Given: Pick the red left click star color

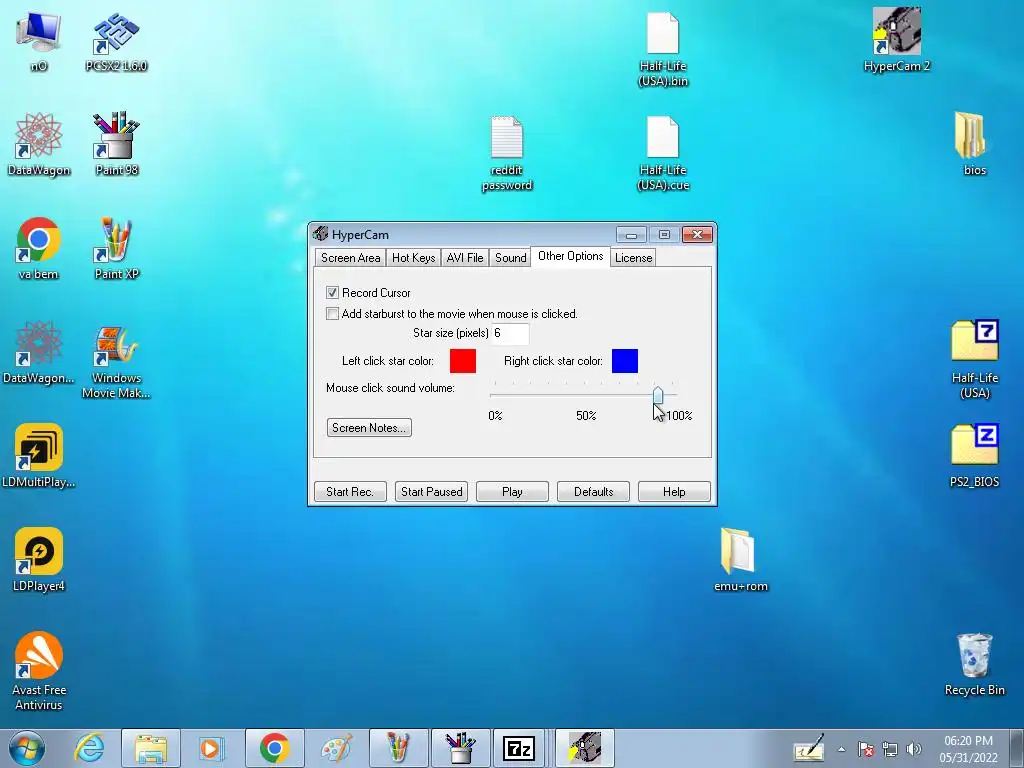Looking at the screenshot, I should click(x=463, y=360).
